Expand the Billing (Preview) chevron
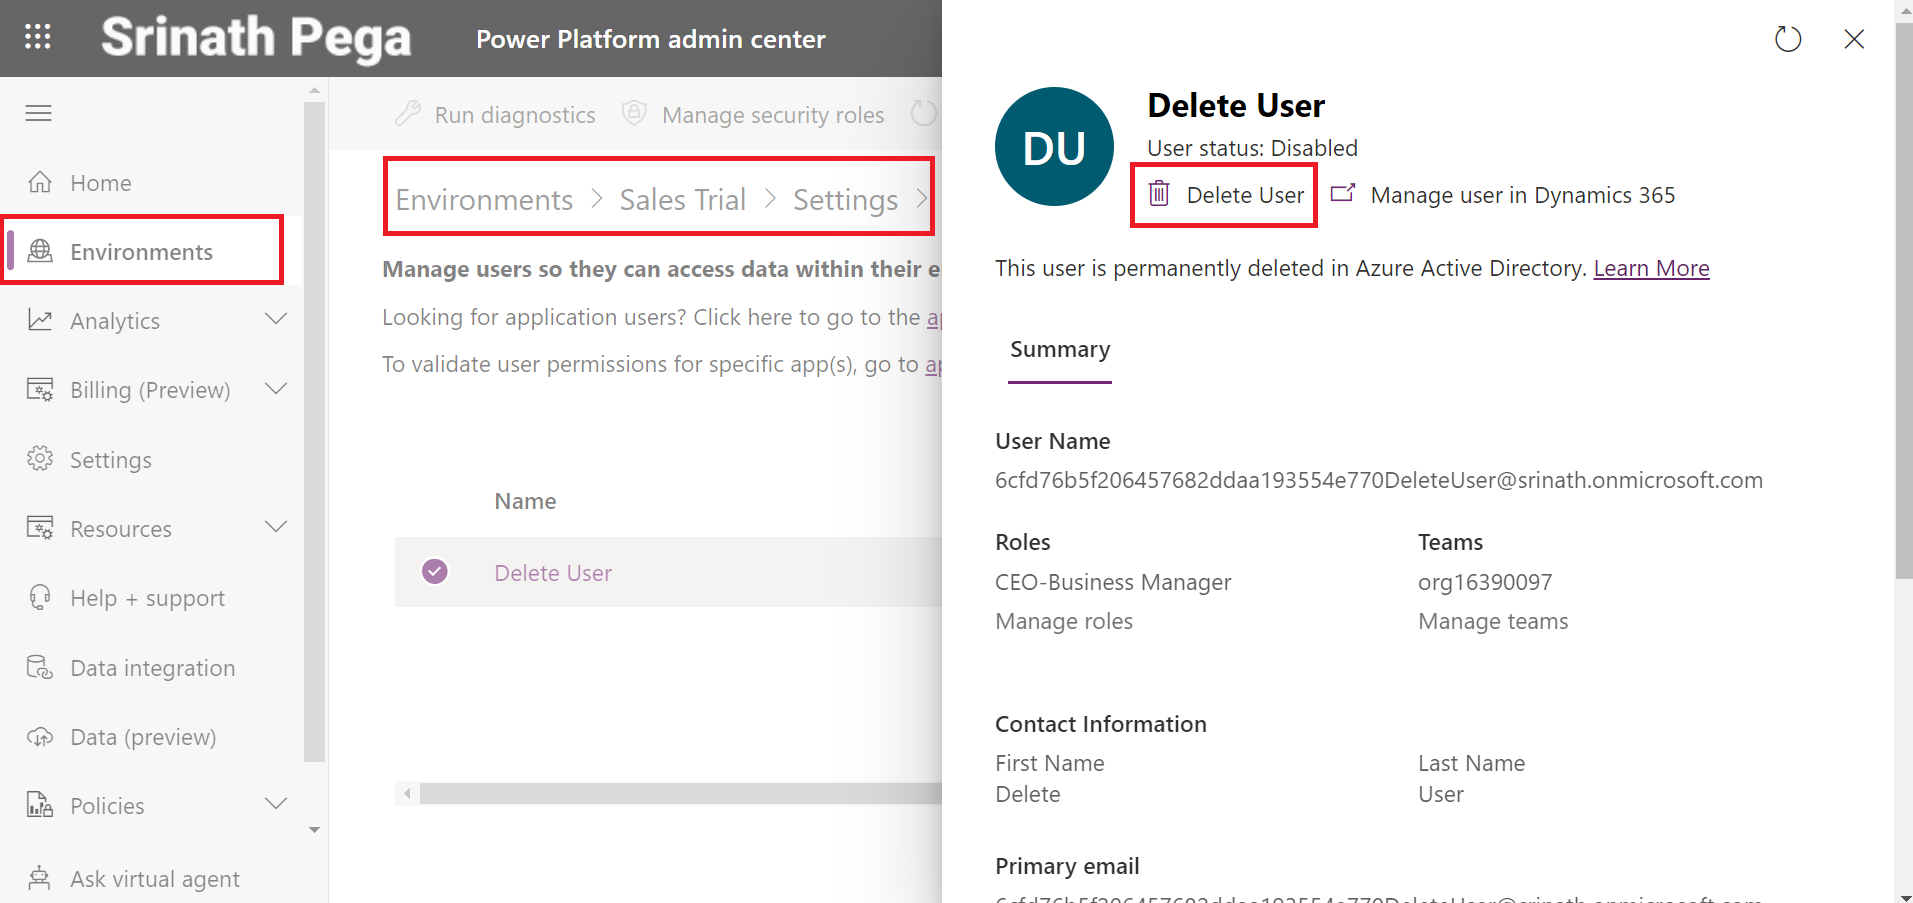 coord(276,388)
